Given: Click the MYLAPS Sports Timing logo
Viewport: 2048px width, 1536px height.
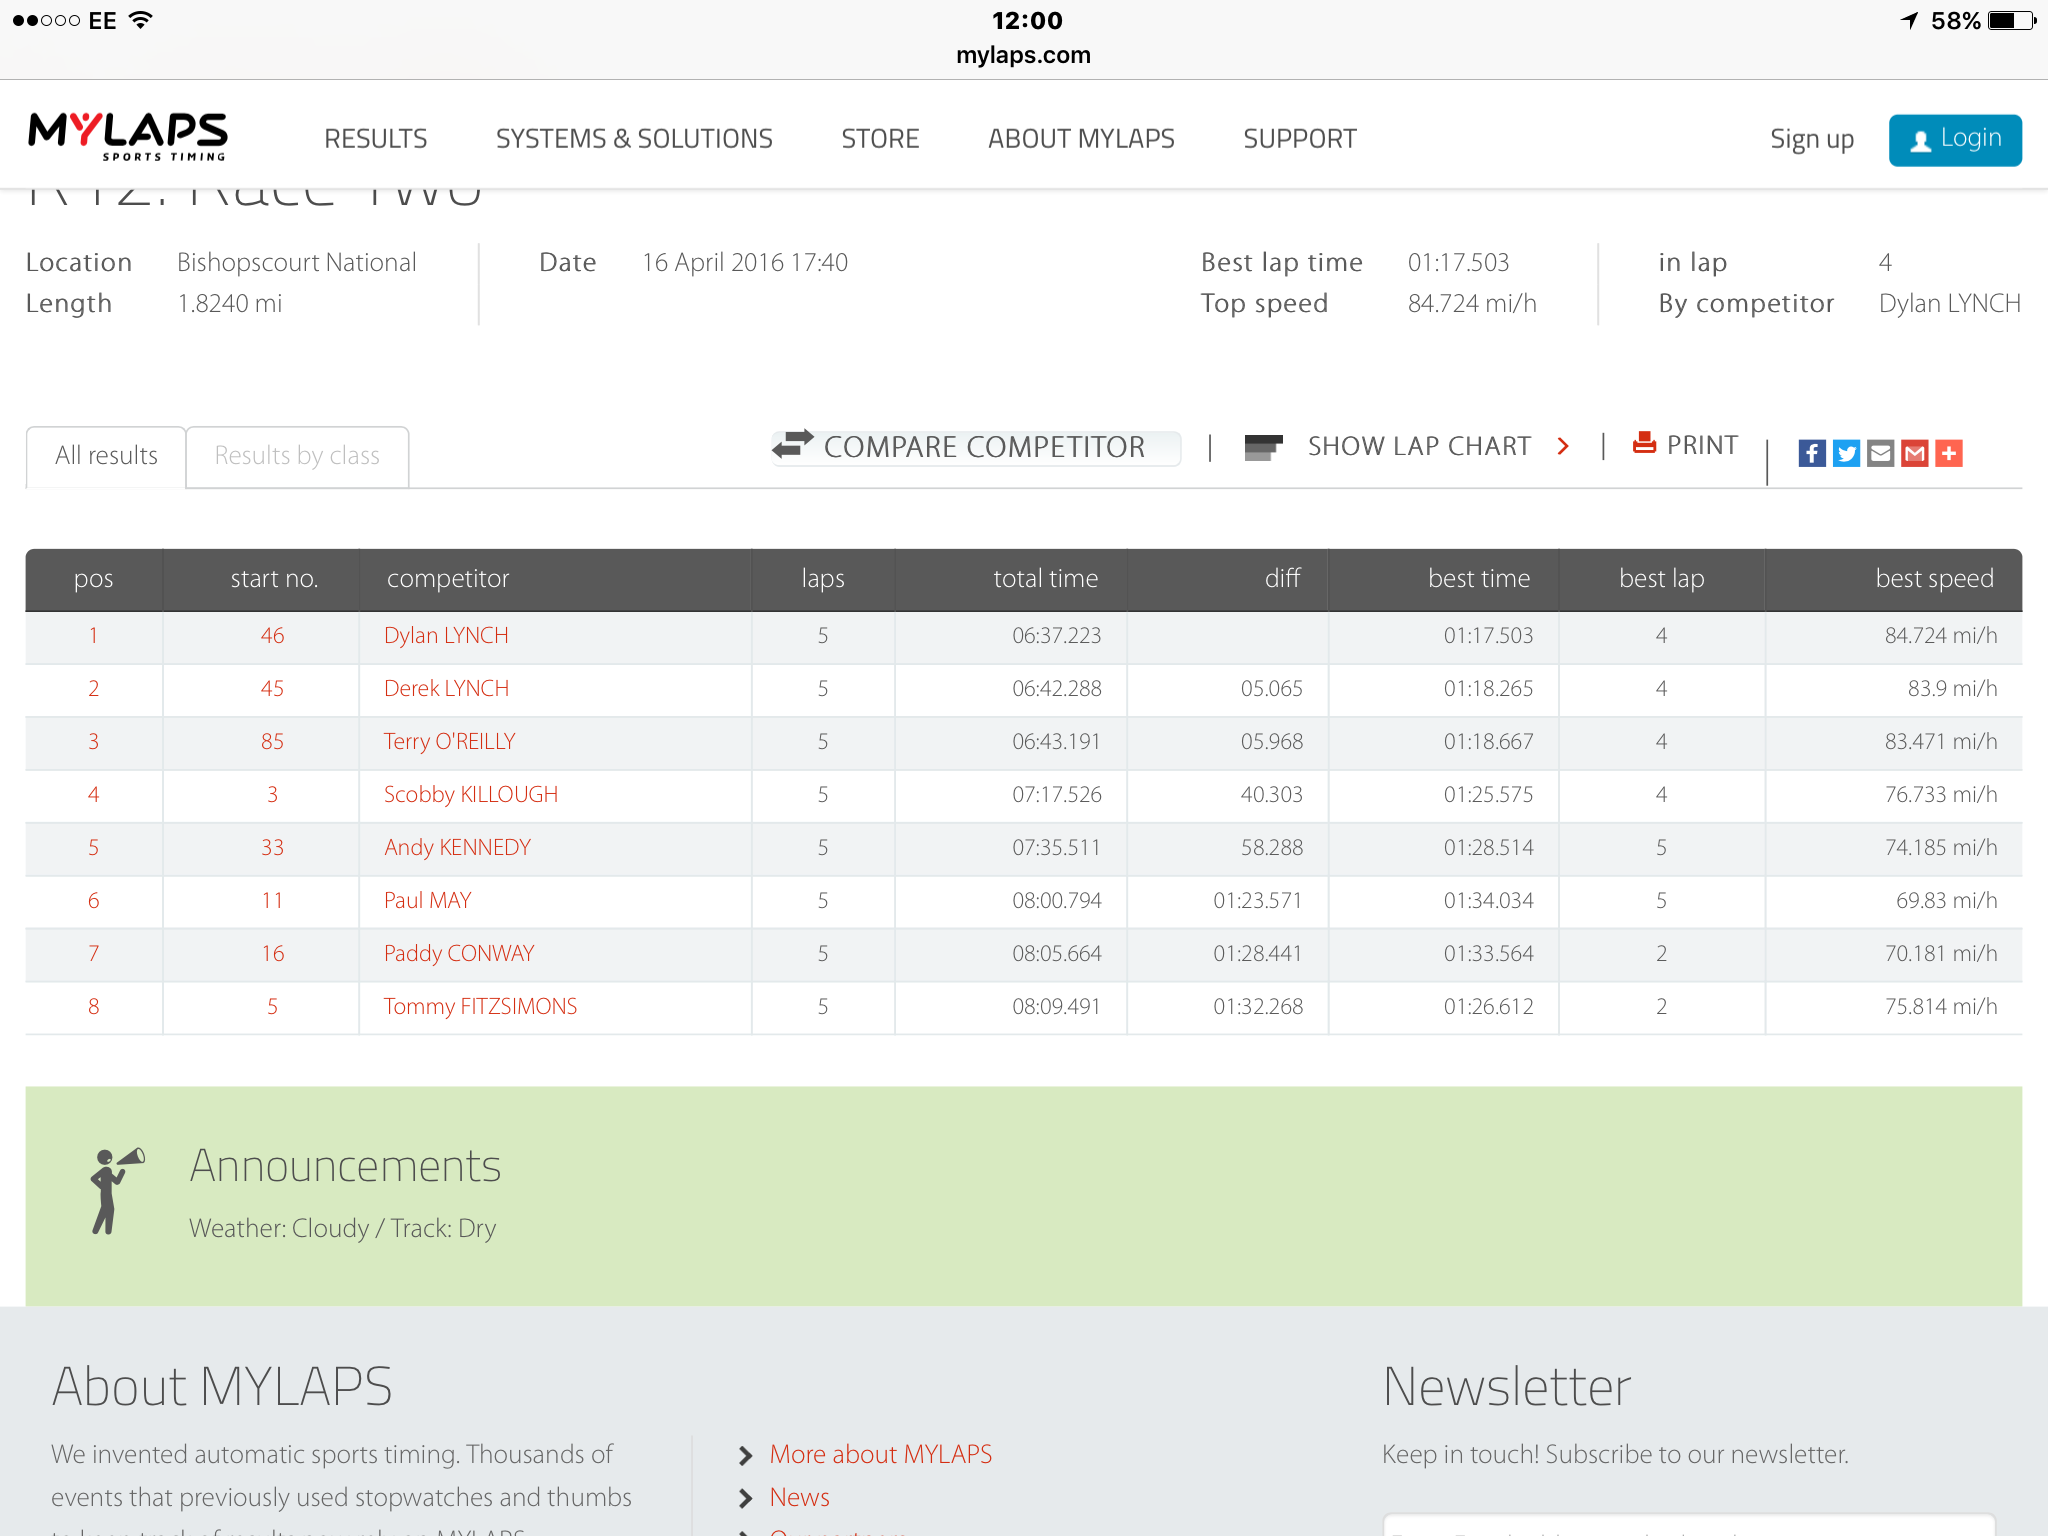Looking at the screenshot, I should tap(128, 137).
